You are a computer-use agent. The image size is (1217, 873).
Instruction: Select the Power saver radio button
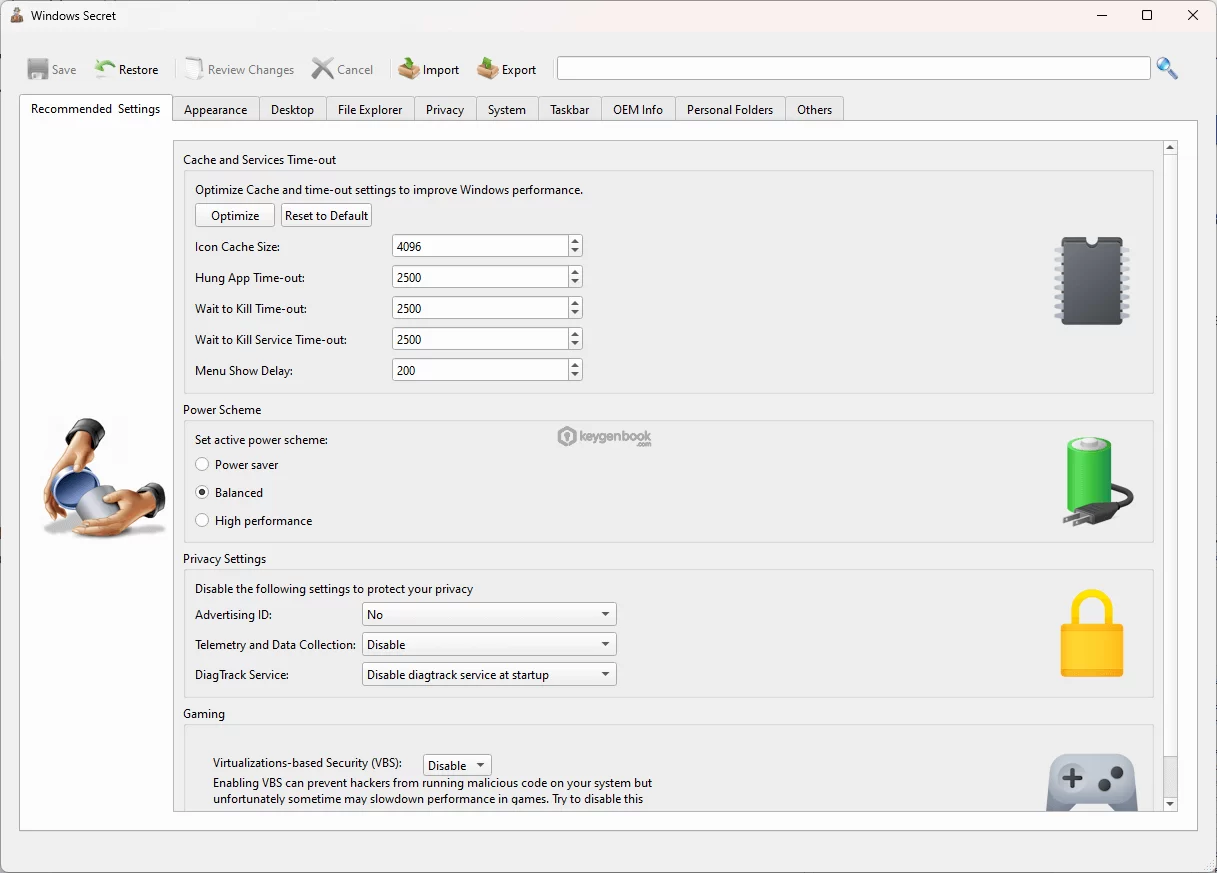[203, 465]
